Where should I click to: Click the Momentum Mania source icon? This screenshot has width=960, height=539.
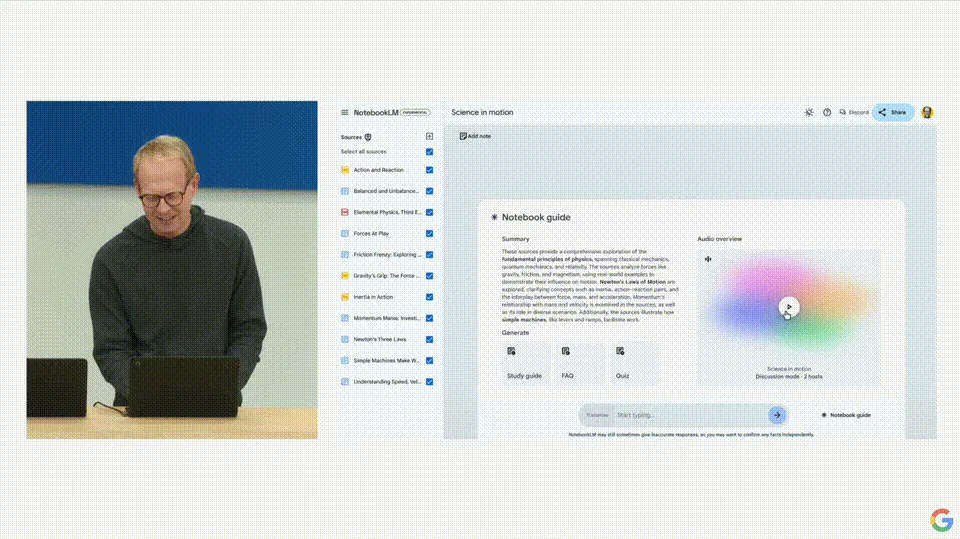pos(345,318)
